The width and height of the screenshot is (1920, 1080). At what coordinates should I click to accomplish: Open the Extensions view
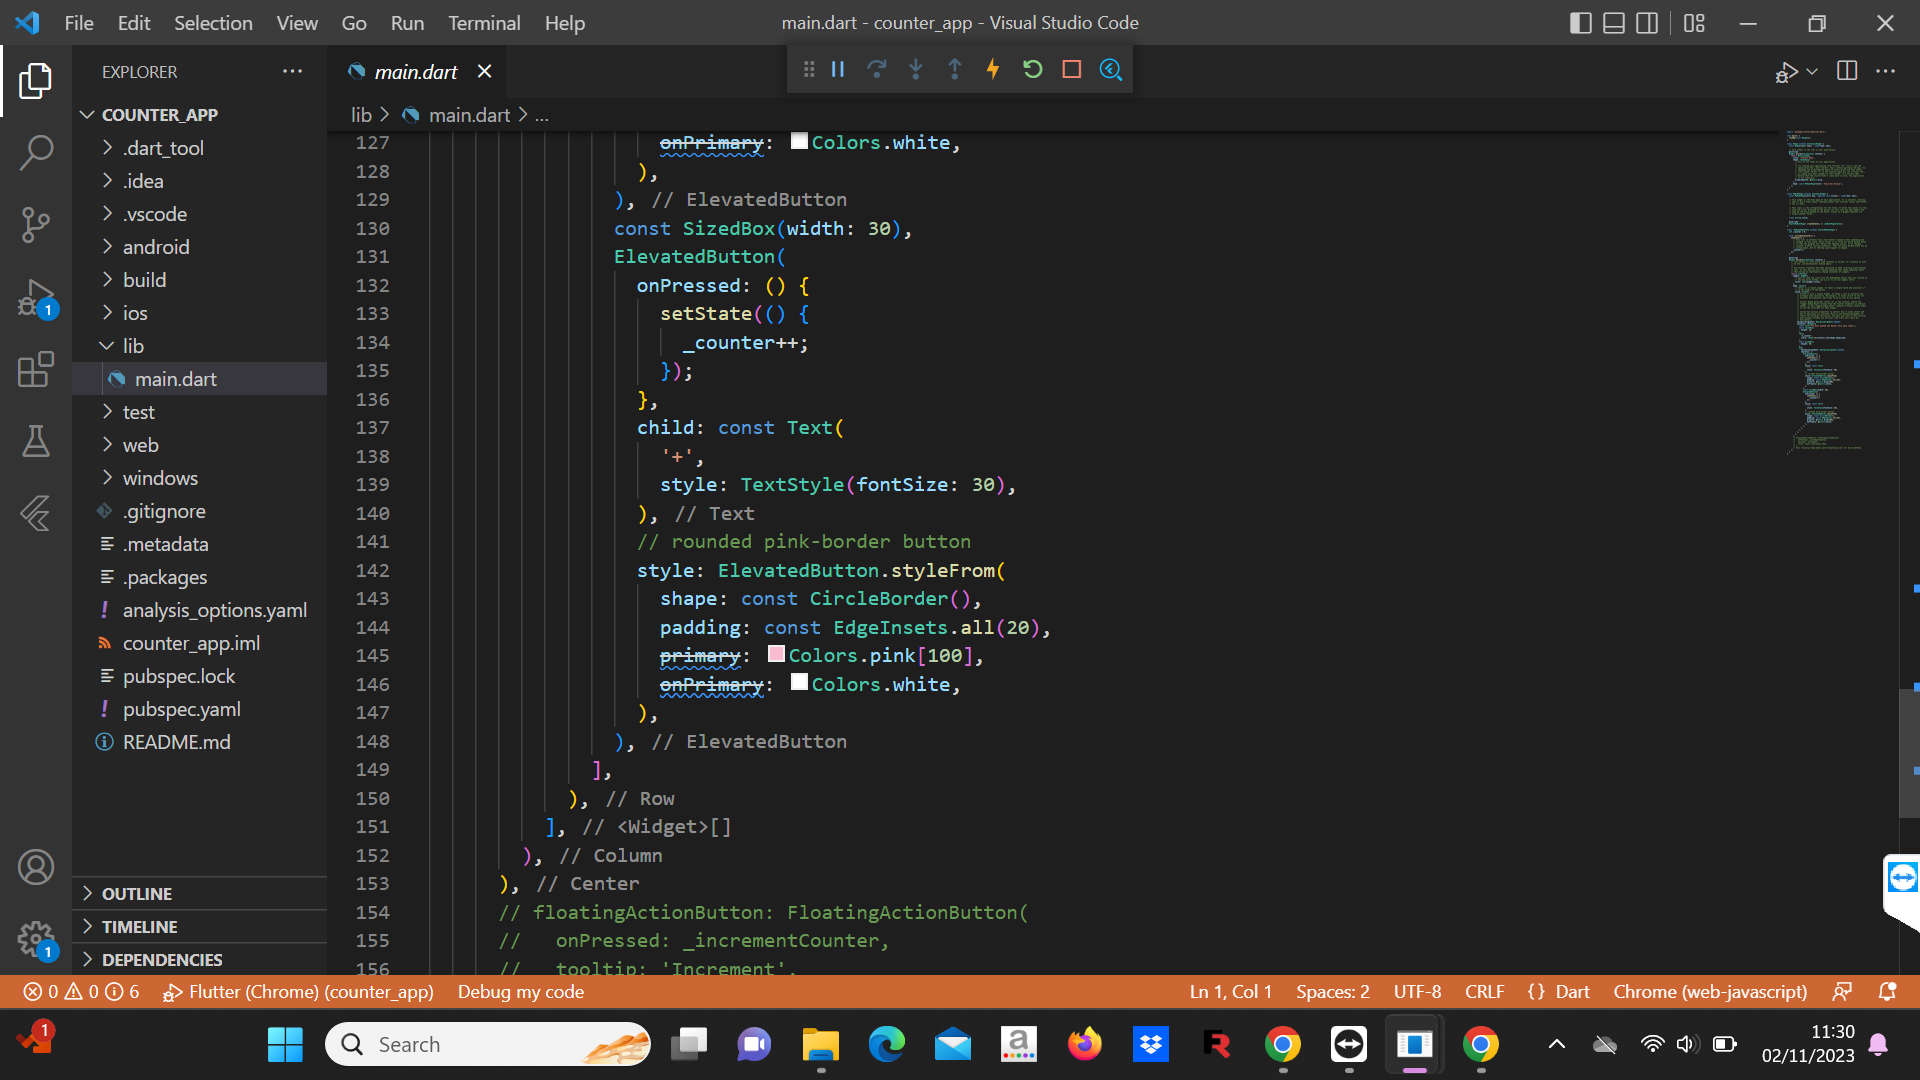36,369
